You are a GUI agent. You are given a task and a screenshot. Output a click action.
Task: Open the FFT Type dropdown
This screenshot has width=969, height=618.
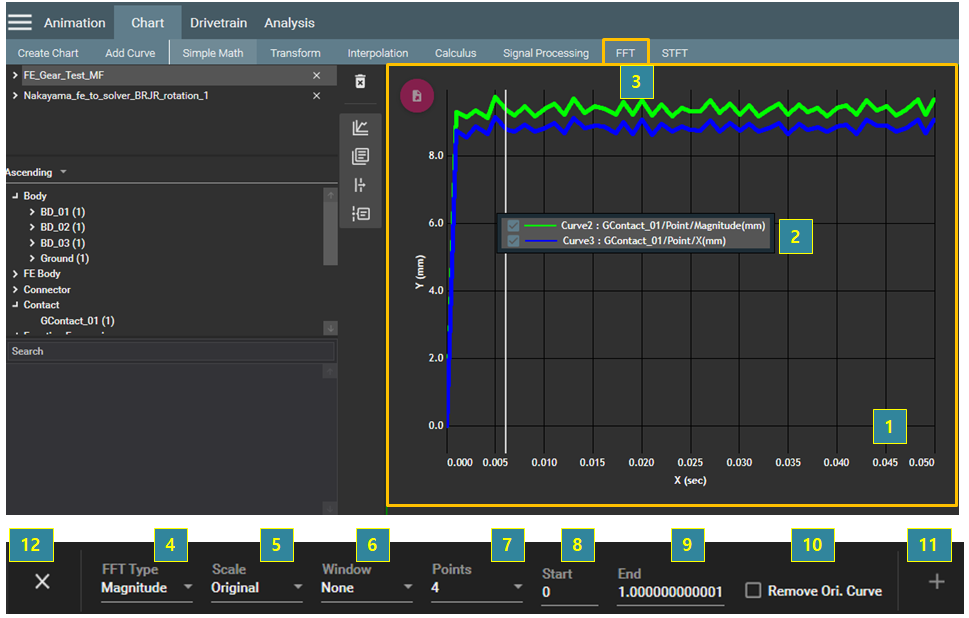[147, 588]
